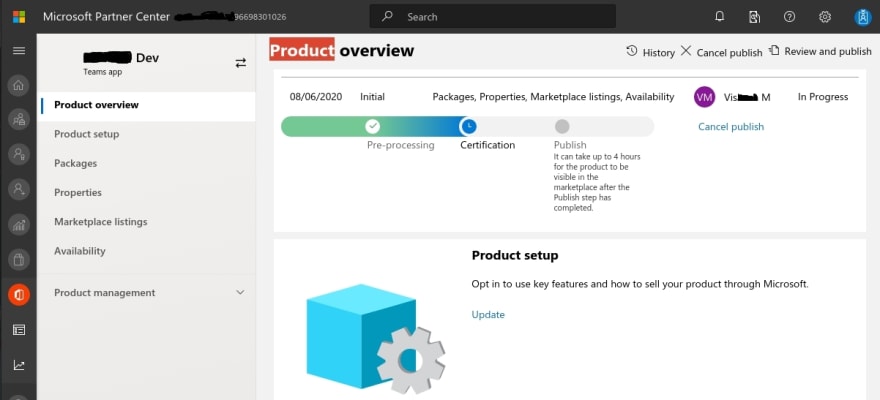Screen dimensions: 880x400
Task: Open the user with arrow icon
Action: pyautogui.click(x=19, y=190)
